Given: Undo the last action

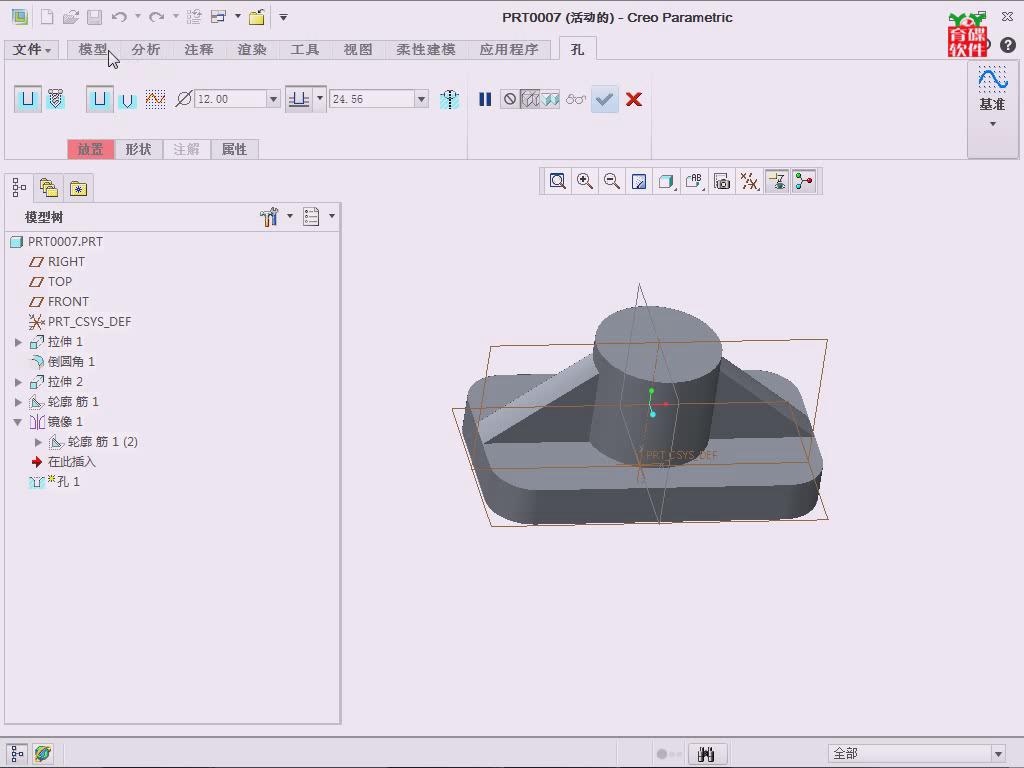Looking at the screenshot, I should [119, 17].
